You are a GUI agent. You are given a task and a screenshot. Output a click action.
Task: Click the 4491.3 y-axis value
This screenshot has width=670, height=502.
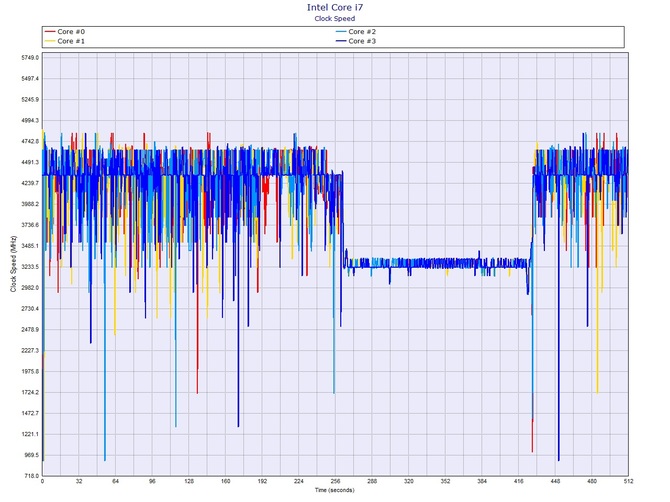pos(30,162)
